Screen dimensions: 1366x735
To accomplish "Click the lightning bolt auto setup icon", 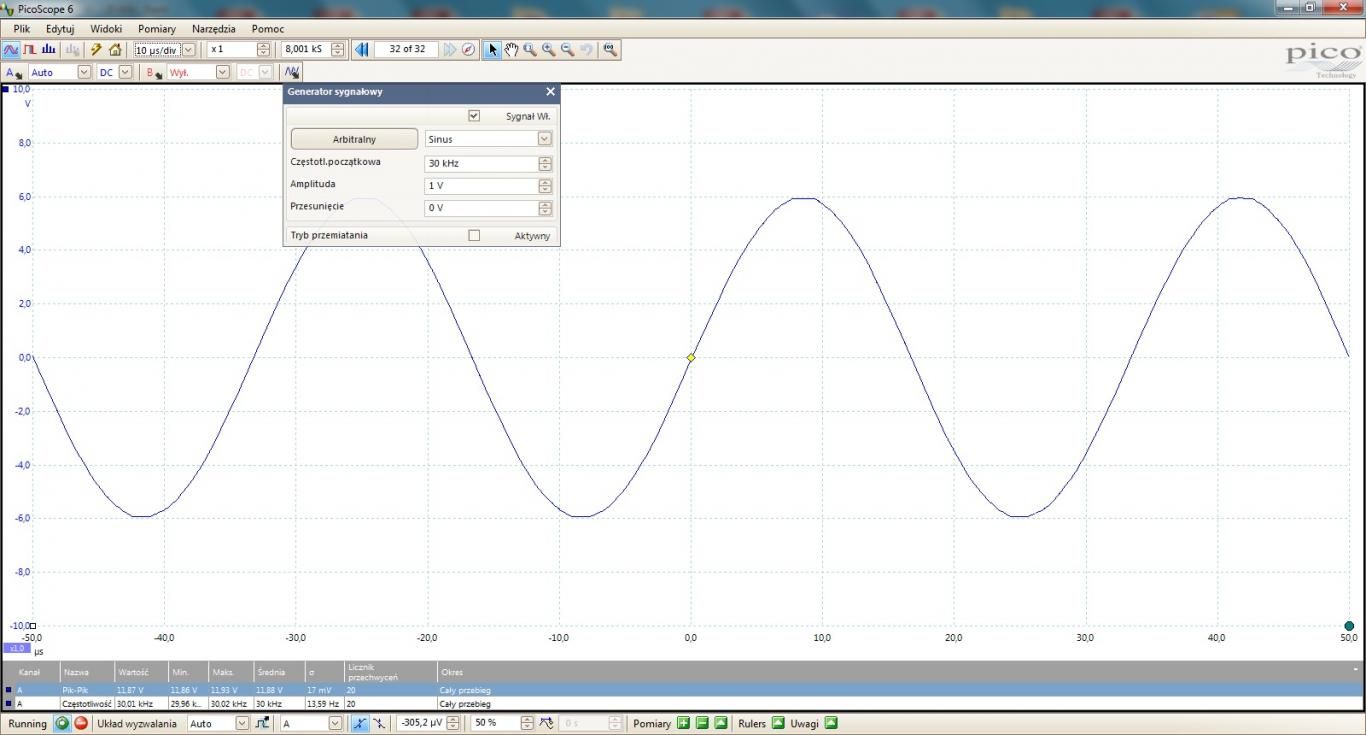I will 96,49.
